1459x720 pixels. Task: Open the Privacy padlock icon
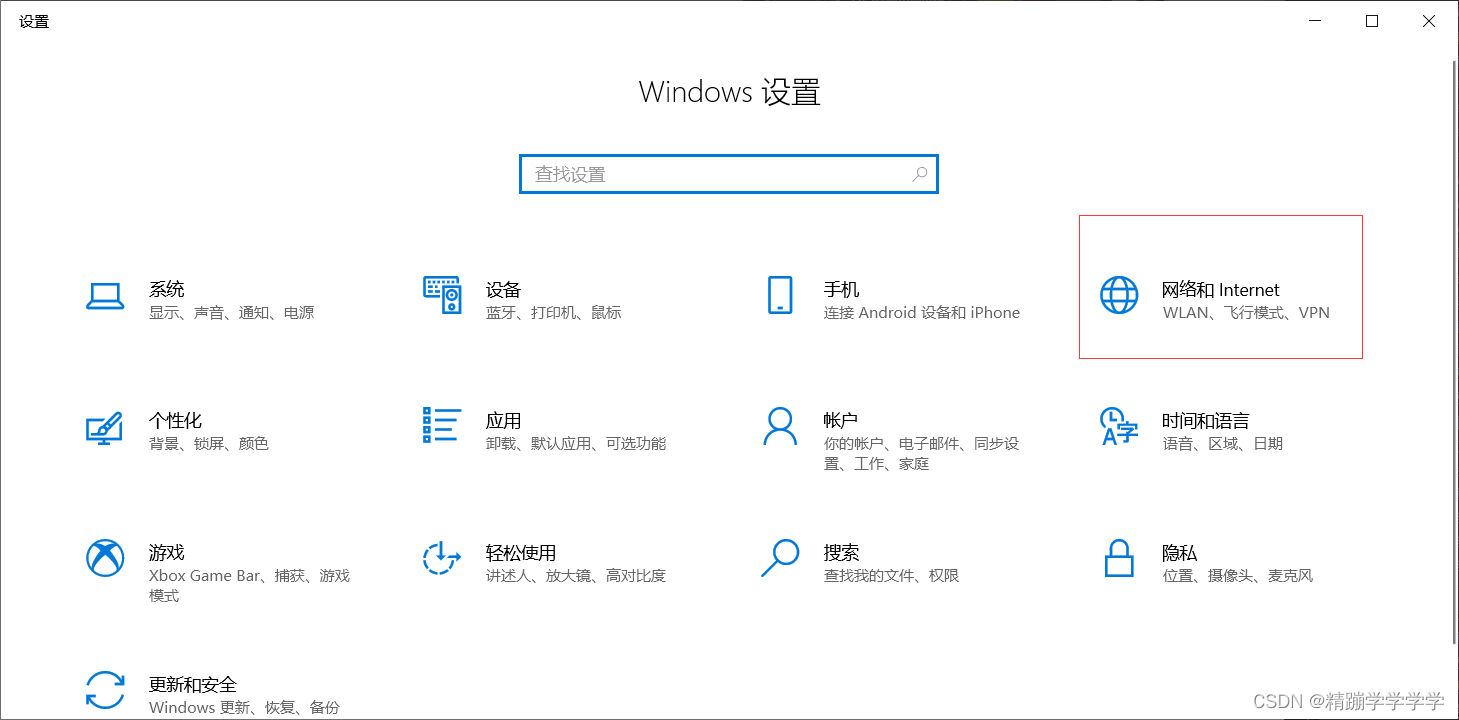pos(1119,558)
